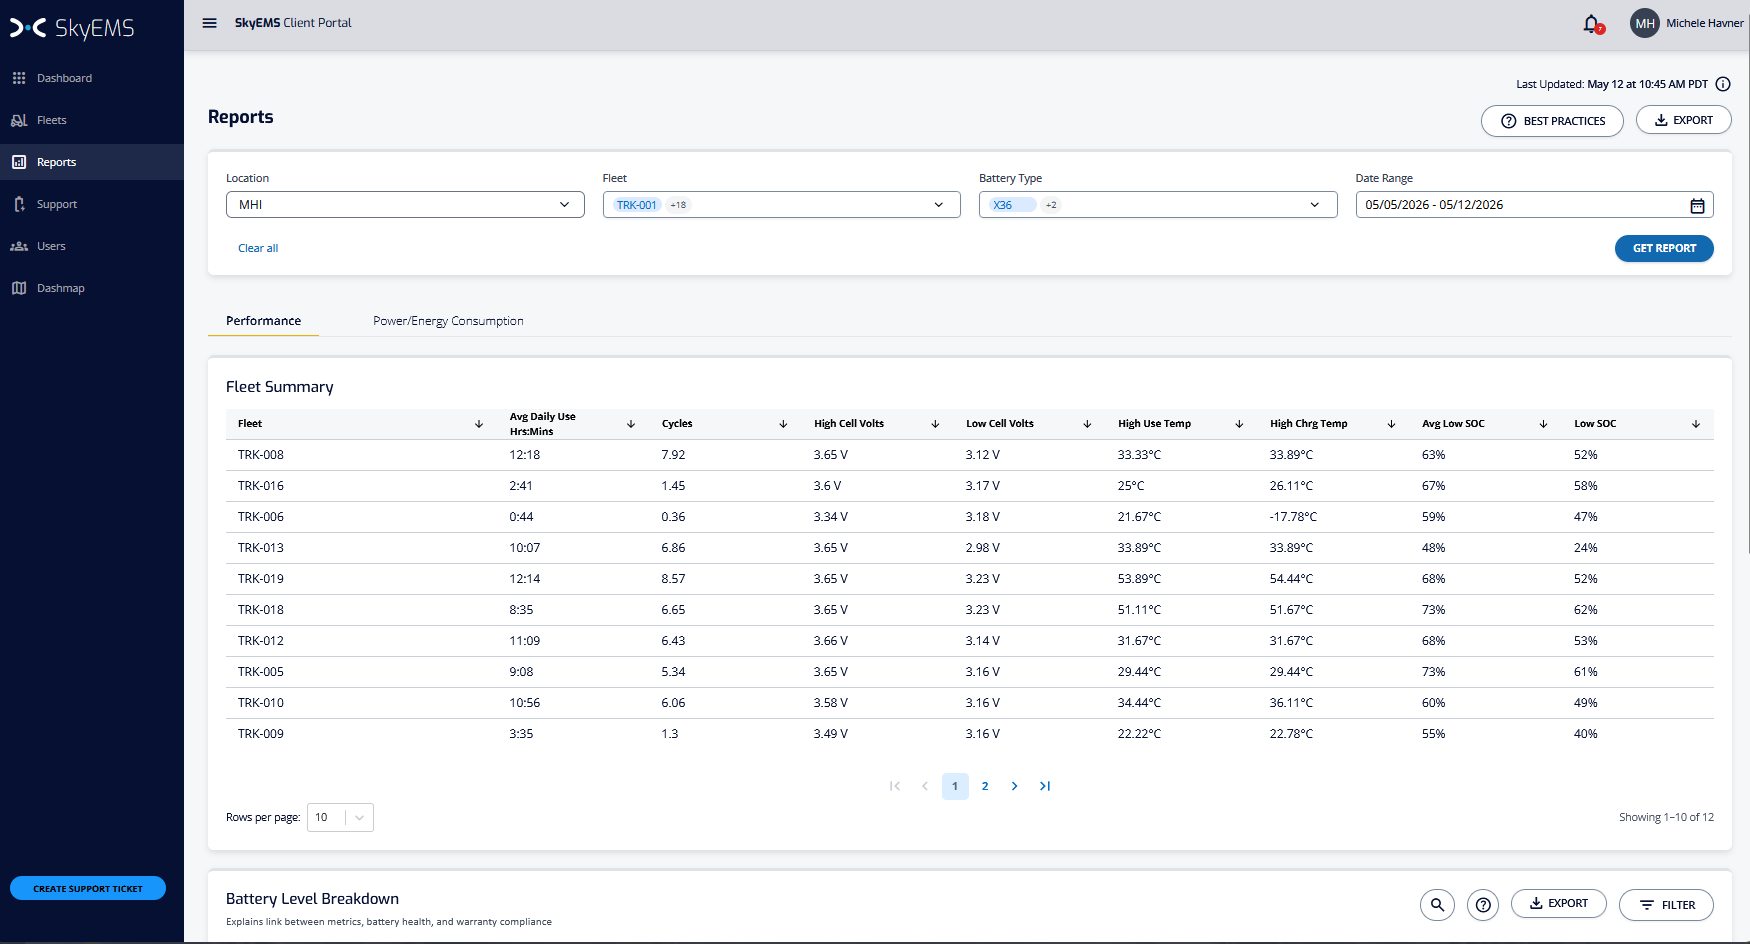The width and height of the screenshot is (1750, 944).
Task: Click the TRK-008 fleet row
Action: coord(970,455)
